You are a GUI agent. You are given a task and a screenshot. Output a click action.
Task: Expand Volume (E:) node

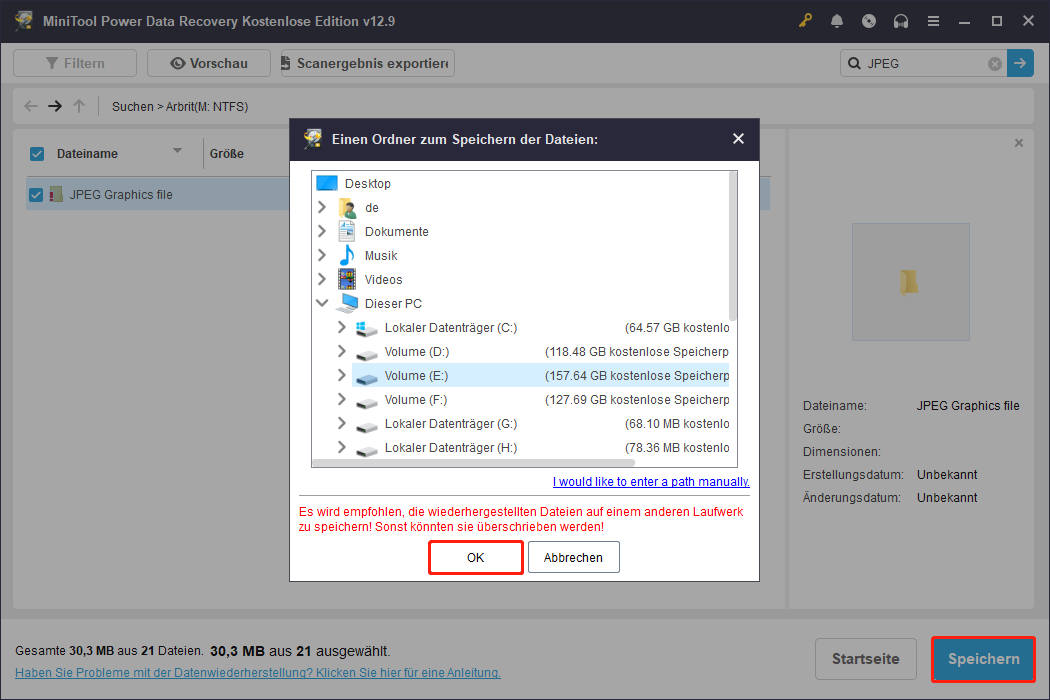(342, 375)
